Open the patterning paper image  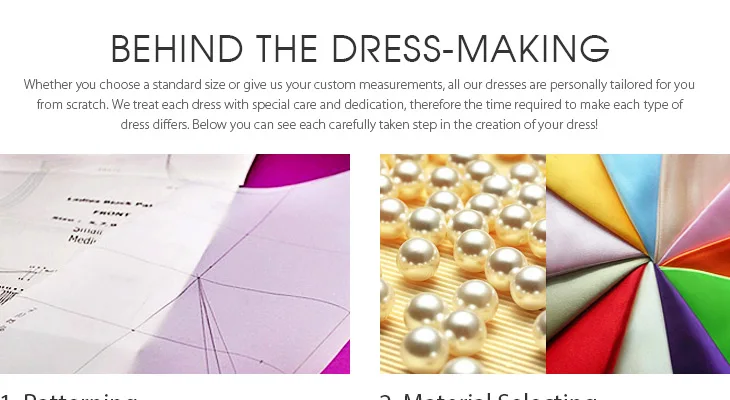click(175, 264)
